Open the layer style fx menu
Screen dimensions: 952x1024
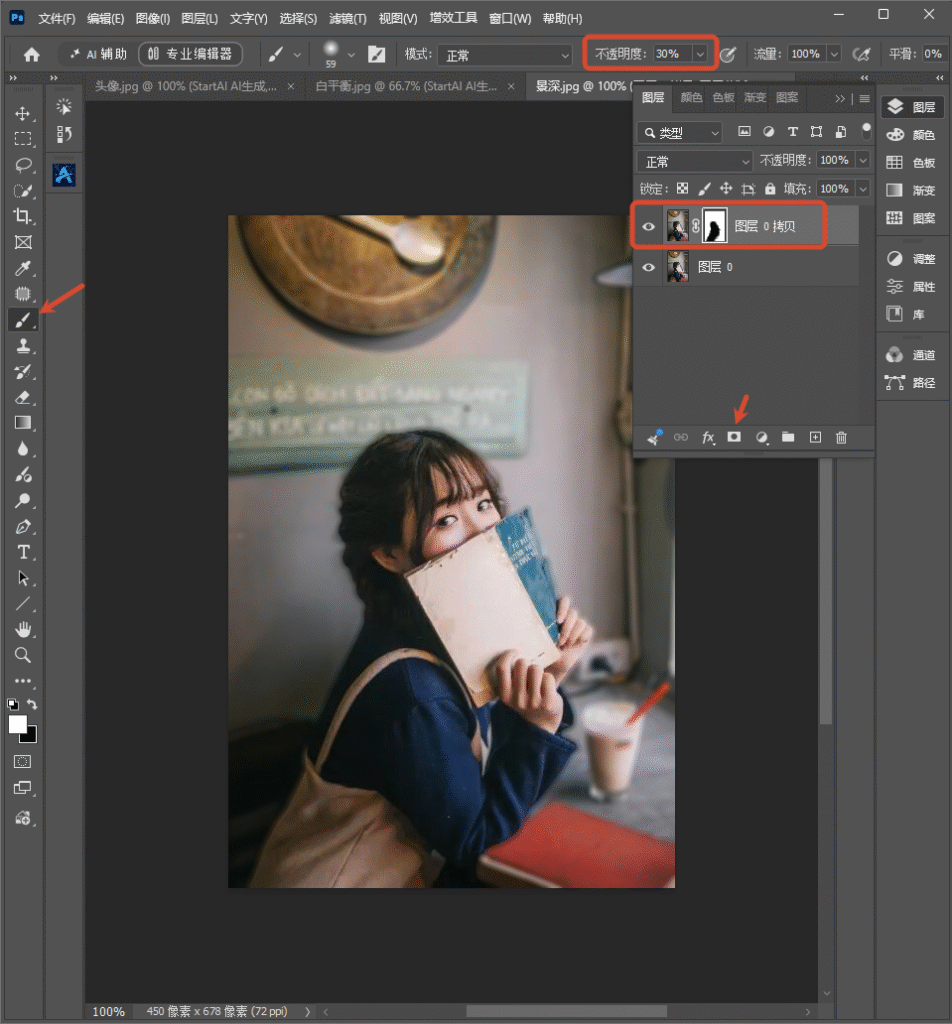pyautogui.click(x=708, y=437)
